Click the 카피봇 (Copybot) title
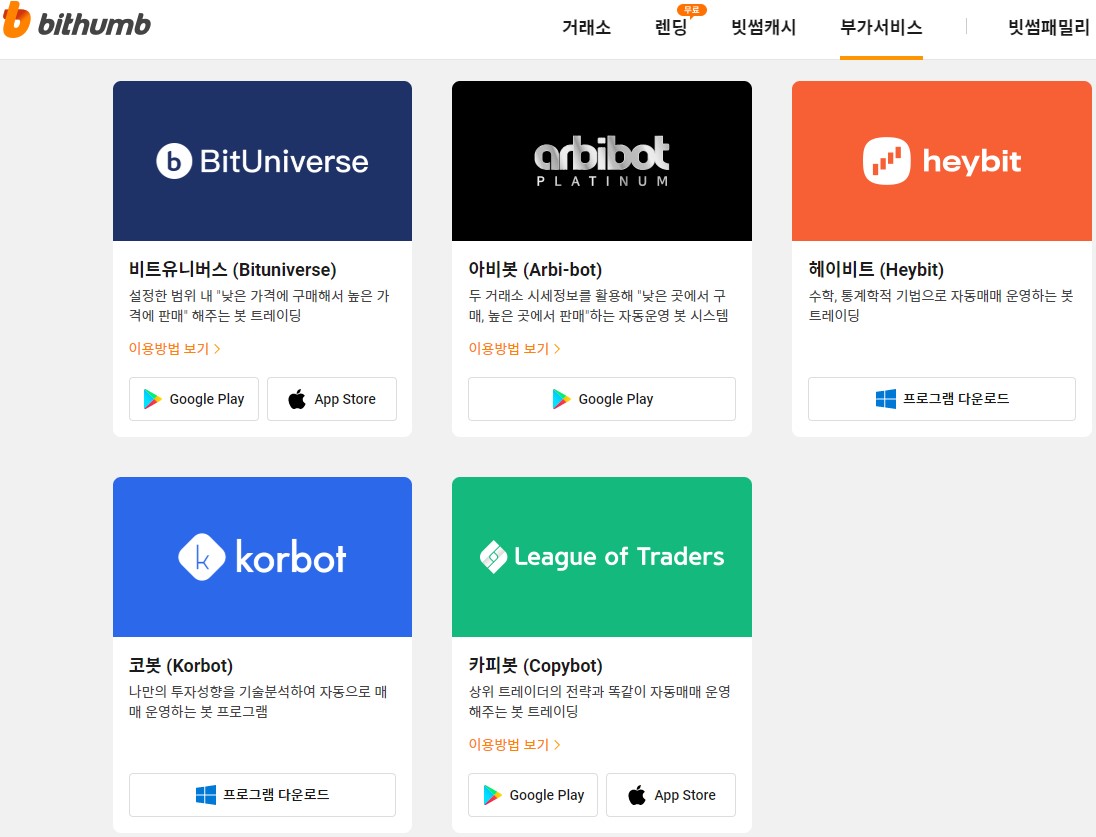 (535, 665)
